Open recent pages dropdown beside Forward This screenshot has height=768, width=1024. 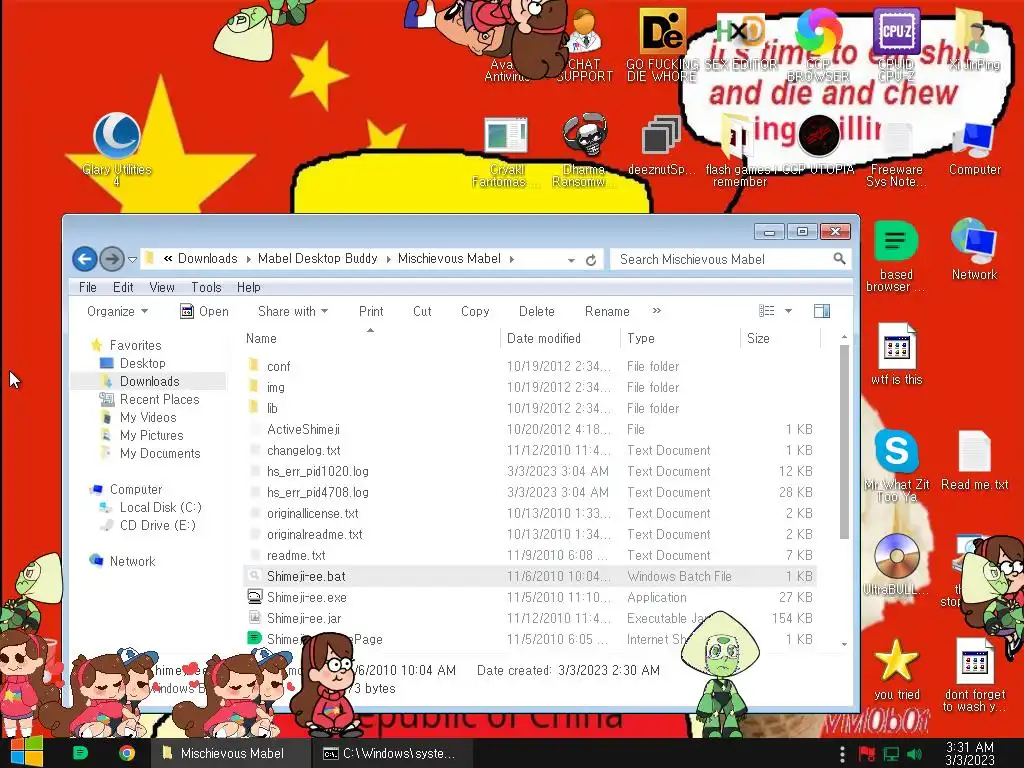point(132,259)
